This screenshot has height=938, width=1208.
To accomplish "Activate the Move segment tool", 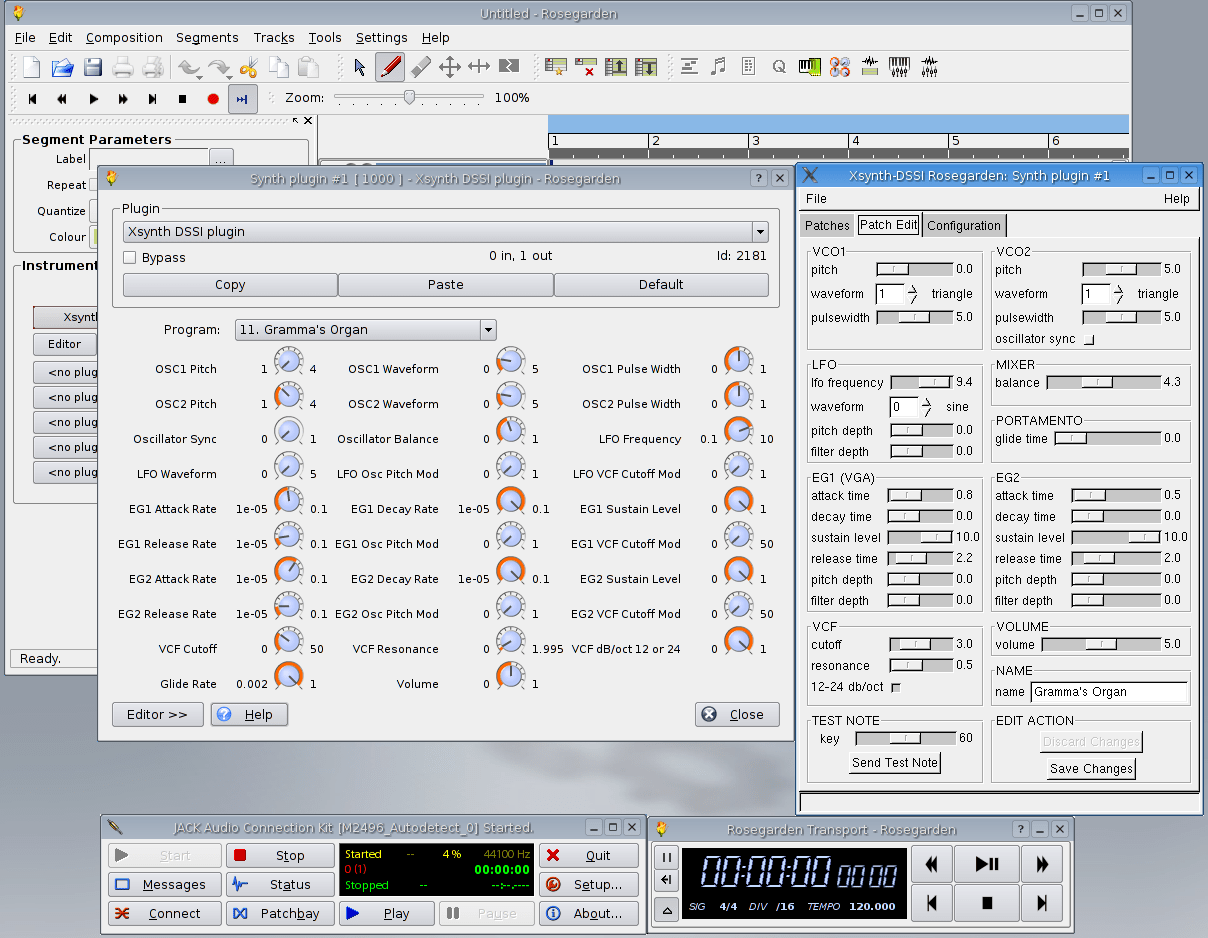I will click(450, 66).
